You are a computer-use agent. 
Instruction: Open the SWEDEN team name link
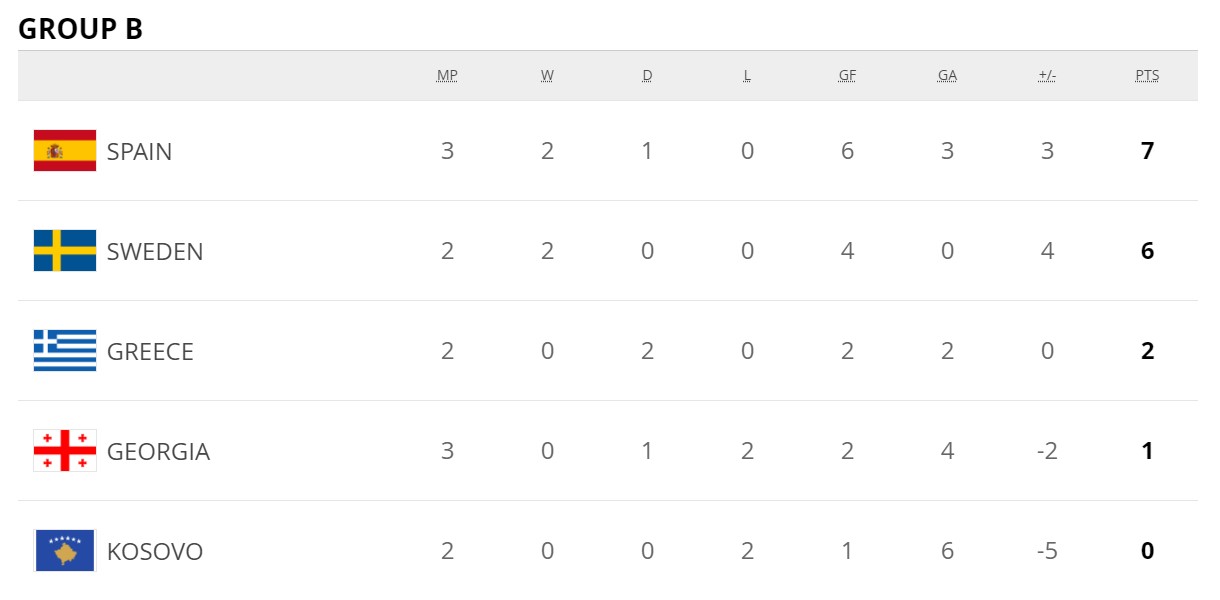point(155,251)
